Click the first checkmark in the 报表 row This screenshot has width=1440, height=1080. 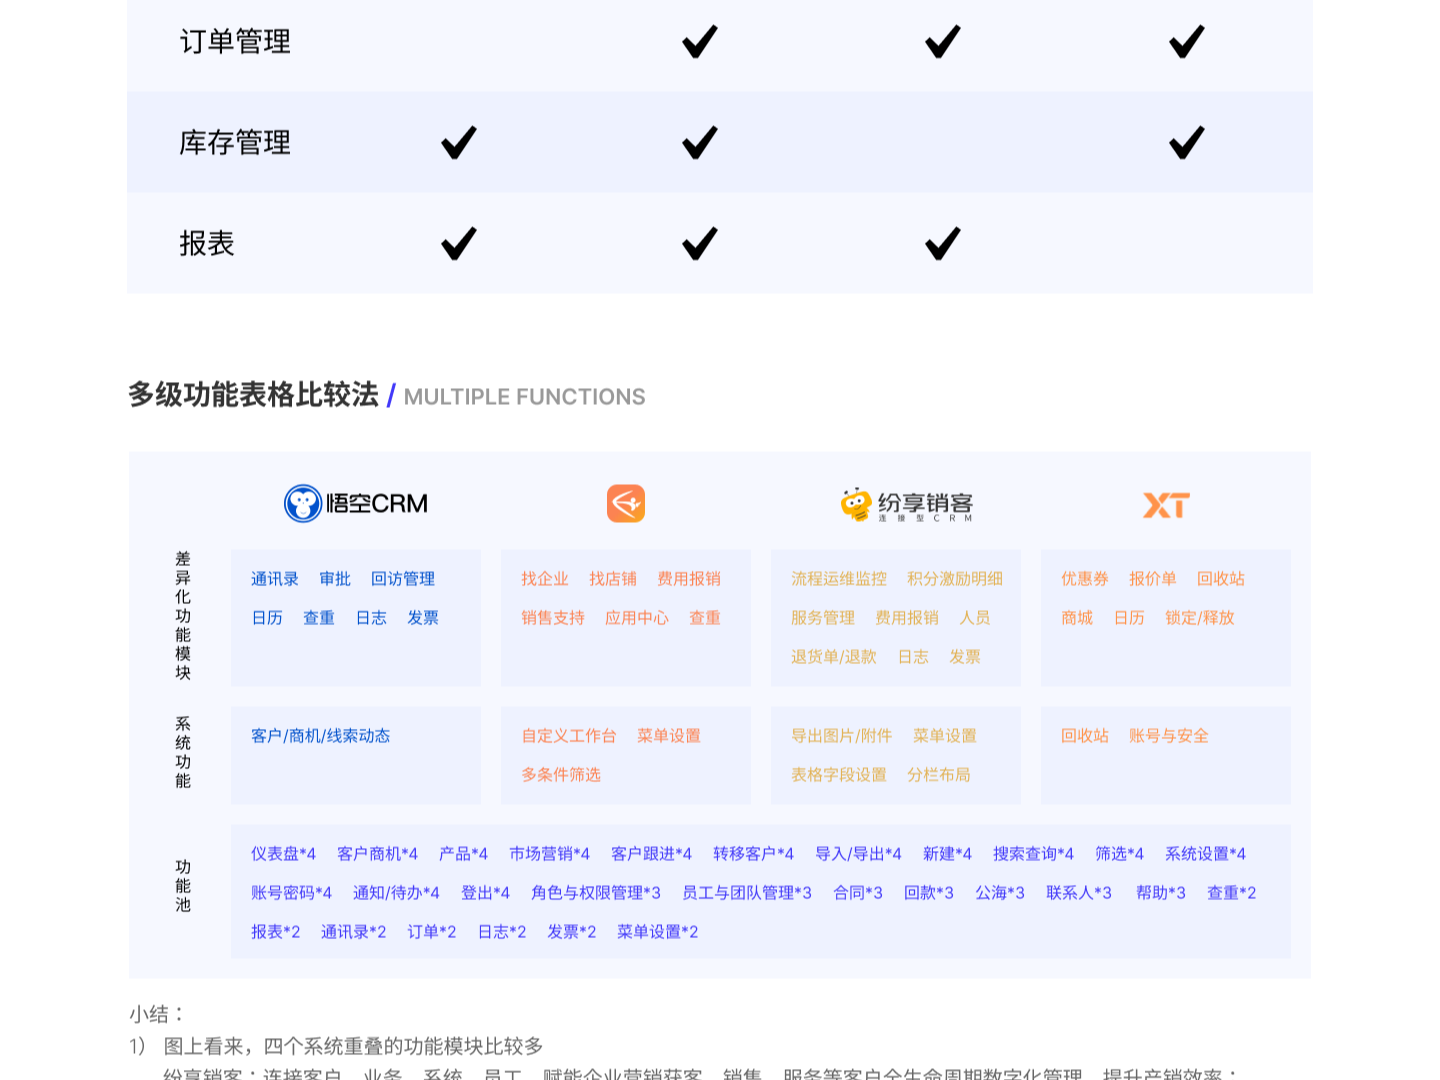457,243
